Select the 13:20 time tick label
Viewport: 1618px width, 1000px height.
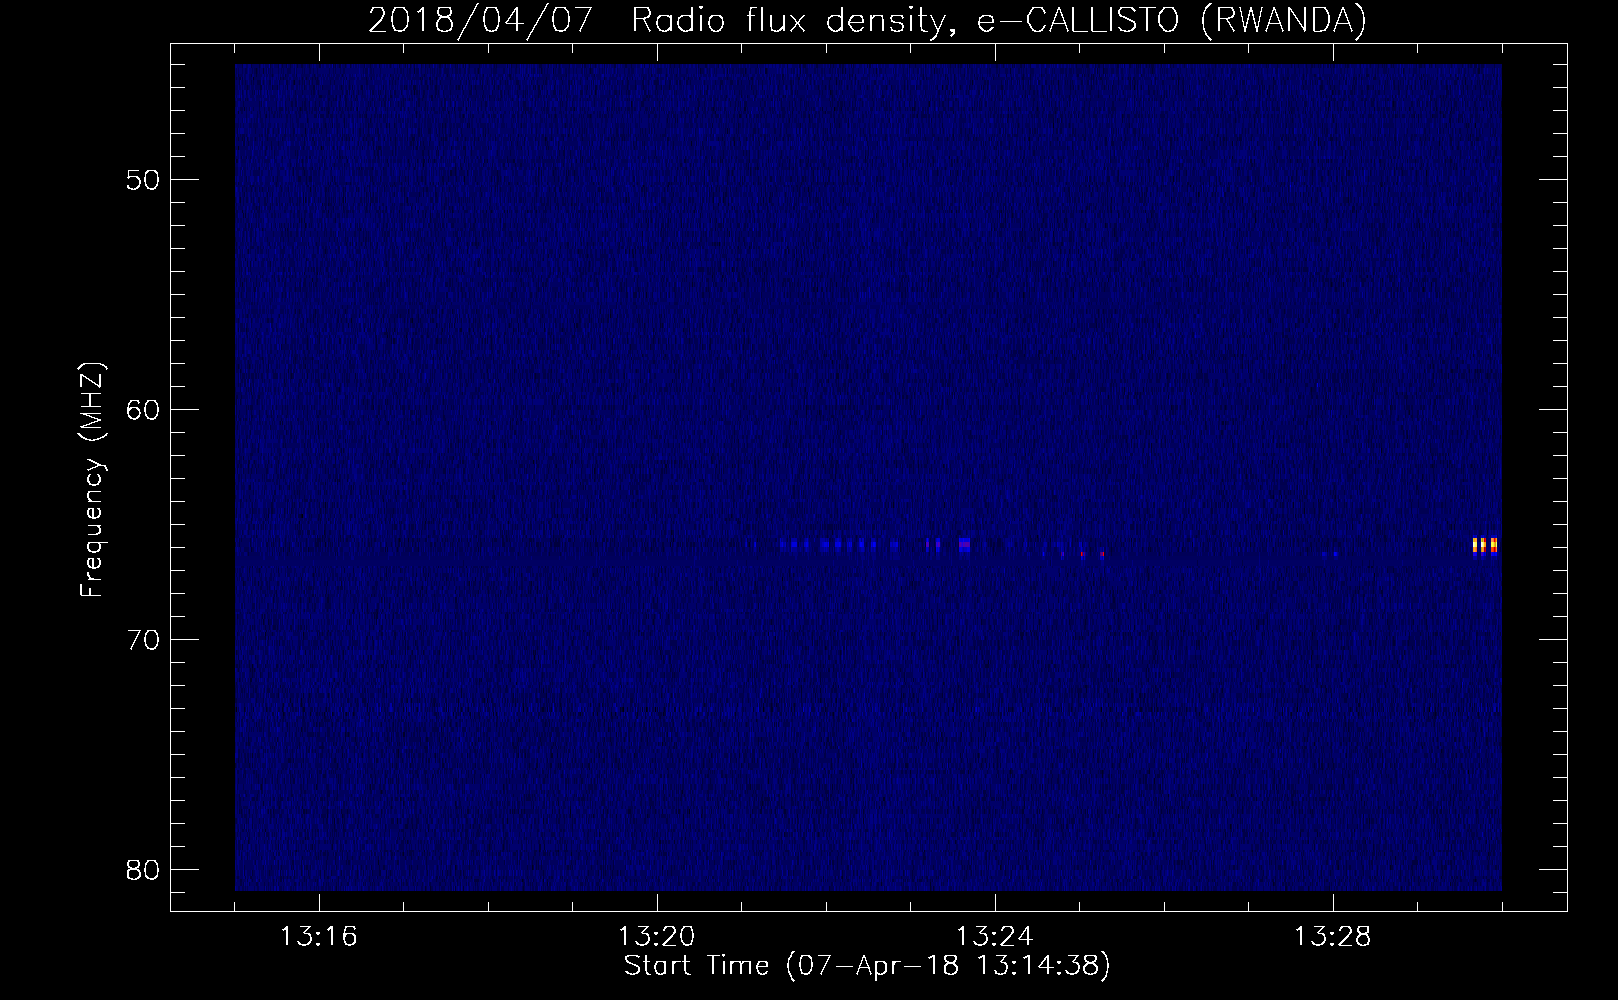pos(657,937)
